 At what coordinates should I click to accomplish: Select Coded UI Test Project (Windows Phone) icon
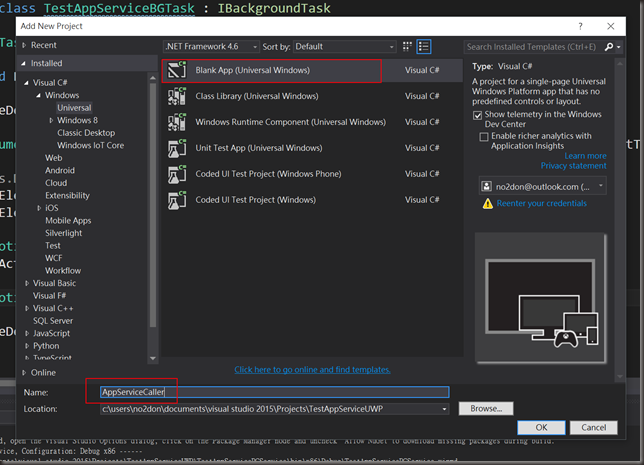(177, 174)
